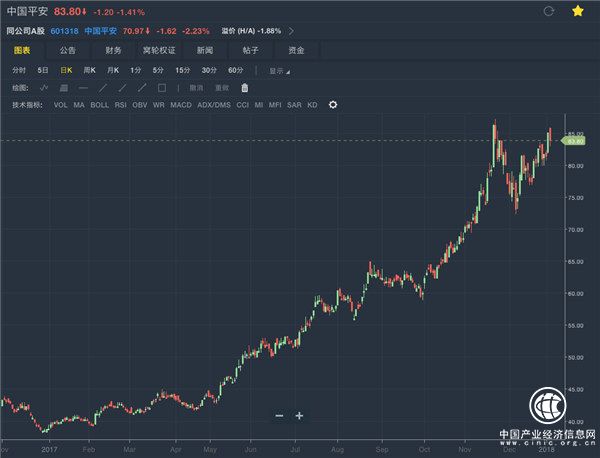Expand the arrow next to 溢价 (H/A)
Image resolution: width=600 pixels, height=458 pixels.
[x=291, y=30]
